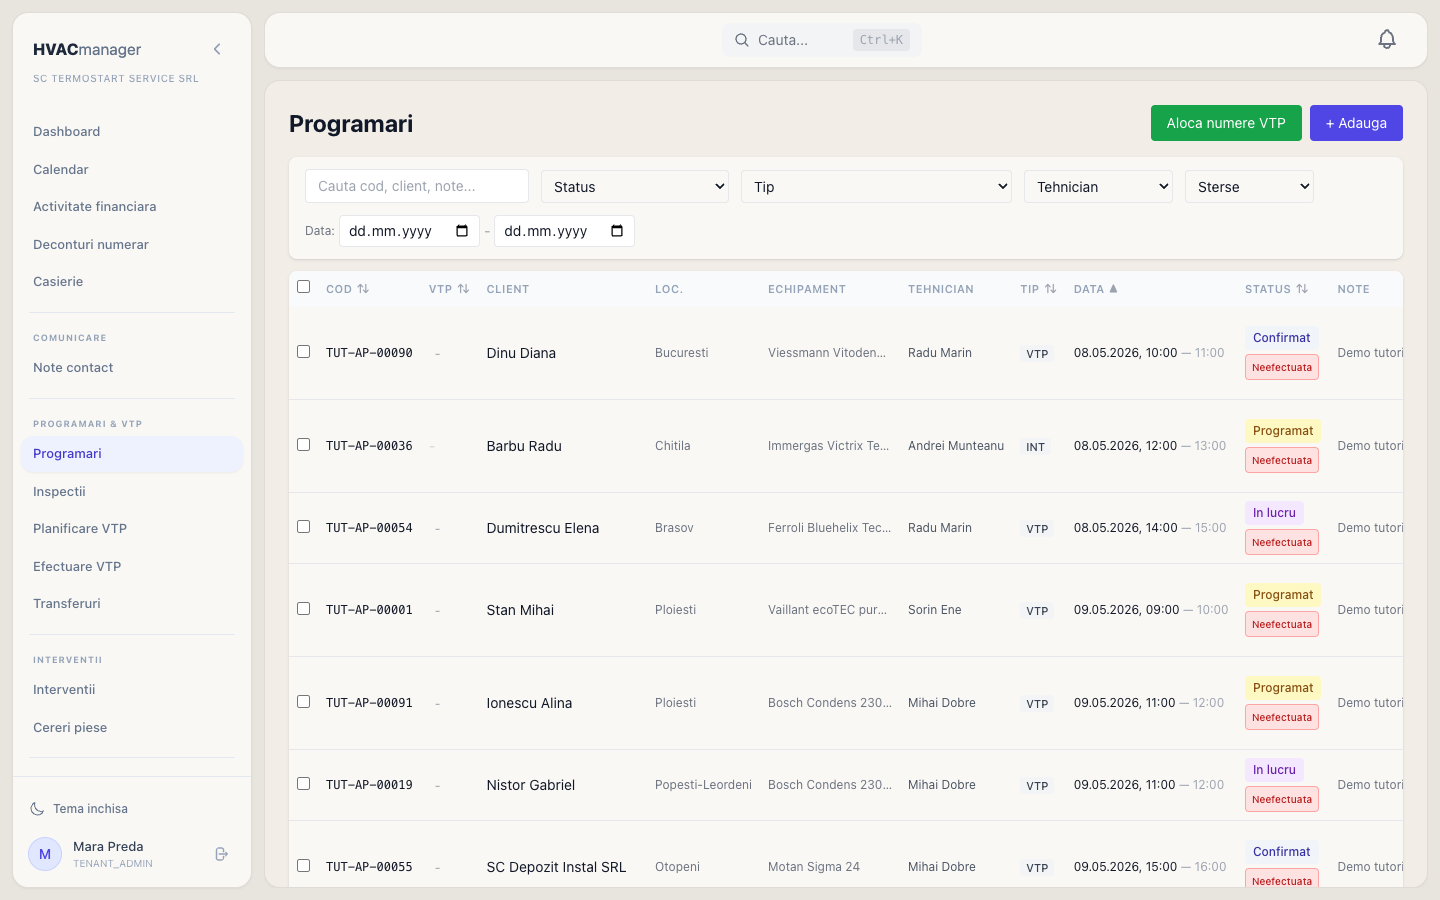Check row TUT-AP-00036 checkbox

tap(303, 445)
